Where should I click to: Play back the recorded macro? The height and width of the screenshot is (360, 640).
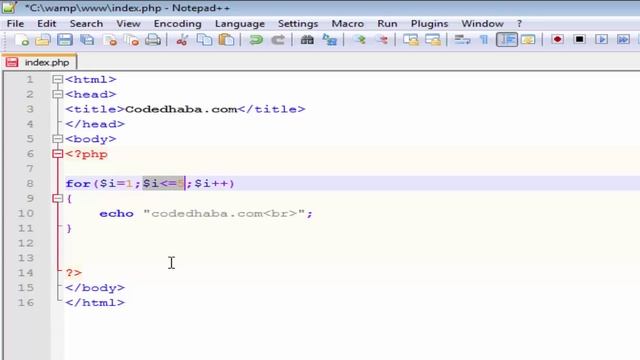(601, 40)
